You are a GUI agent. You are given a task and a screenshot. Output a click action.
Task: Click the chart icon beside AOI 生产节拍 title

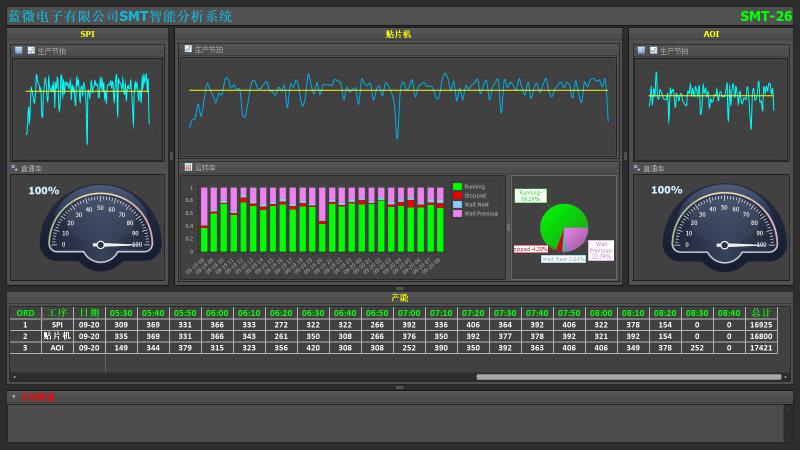(653, 50)
